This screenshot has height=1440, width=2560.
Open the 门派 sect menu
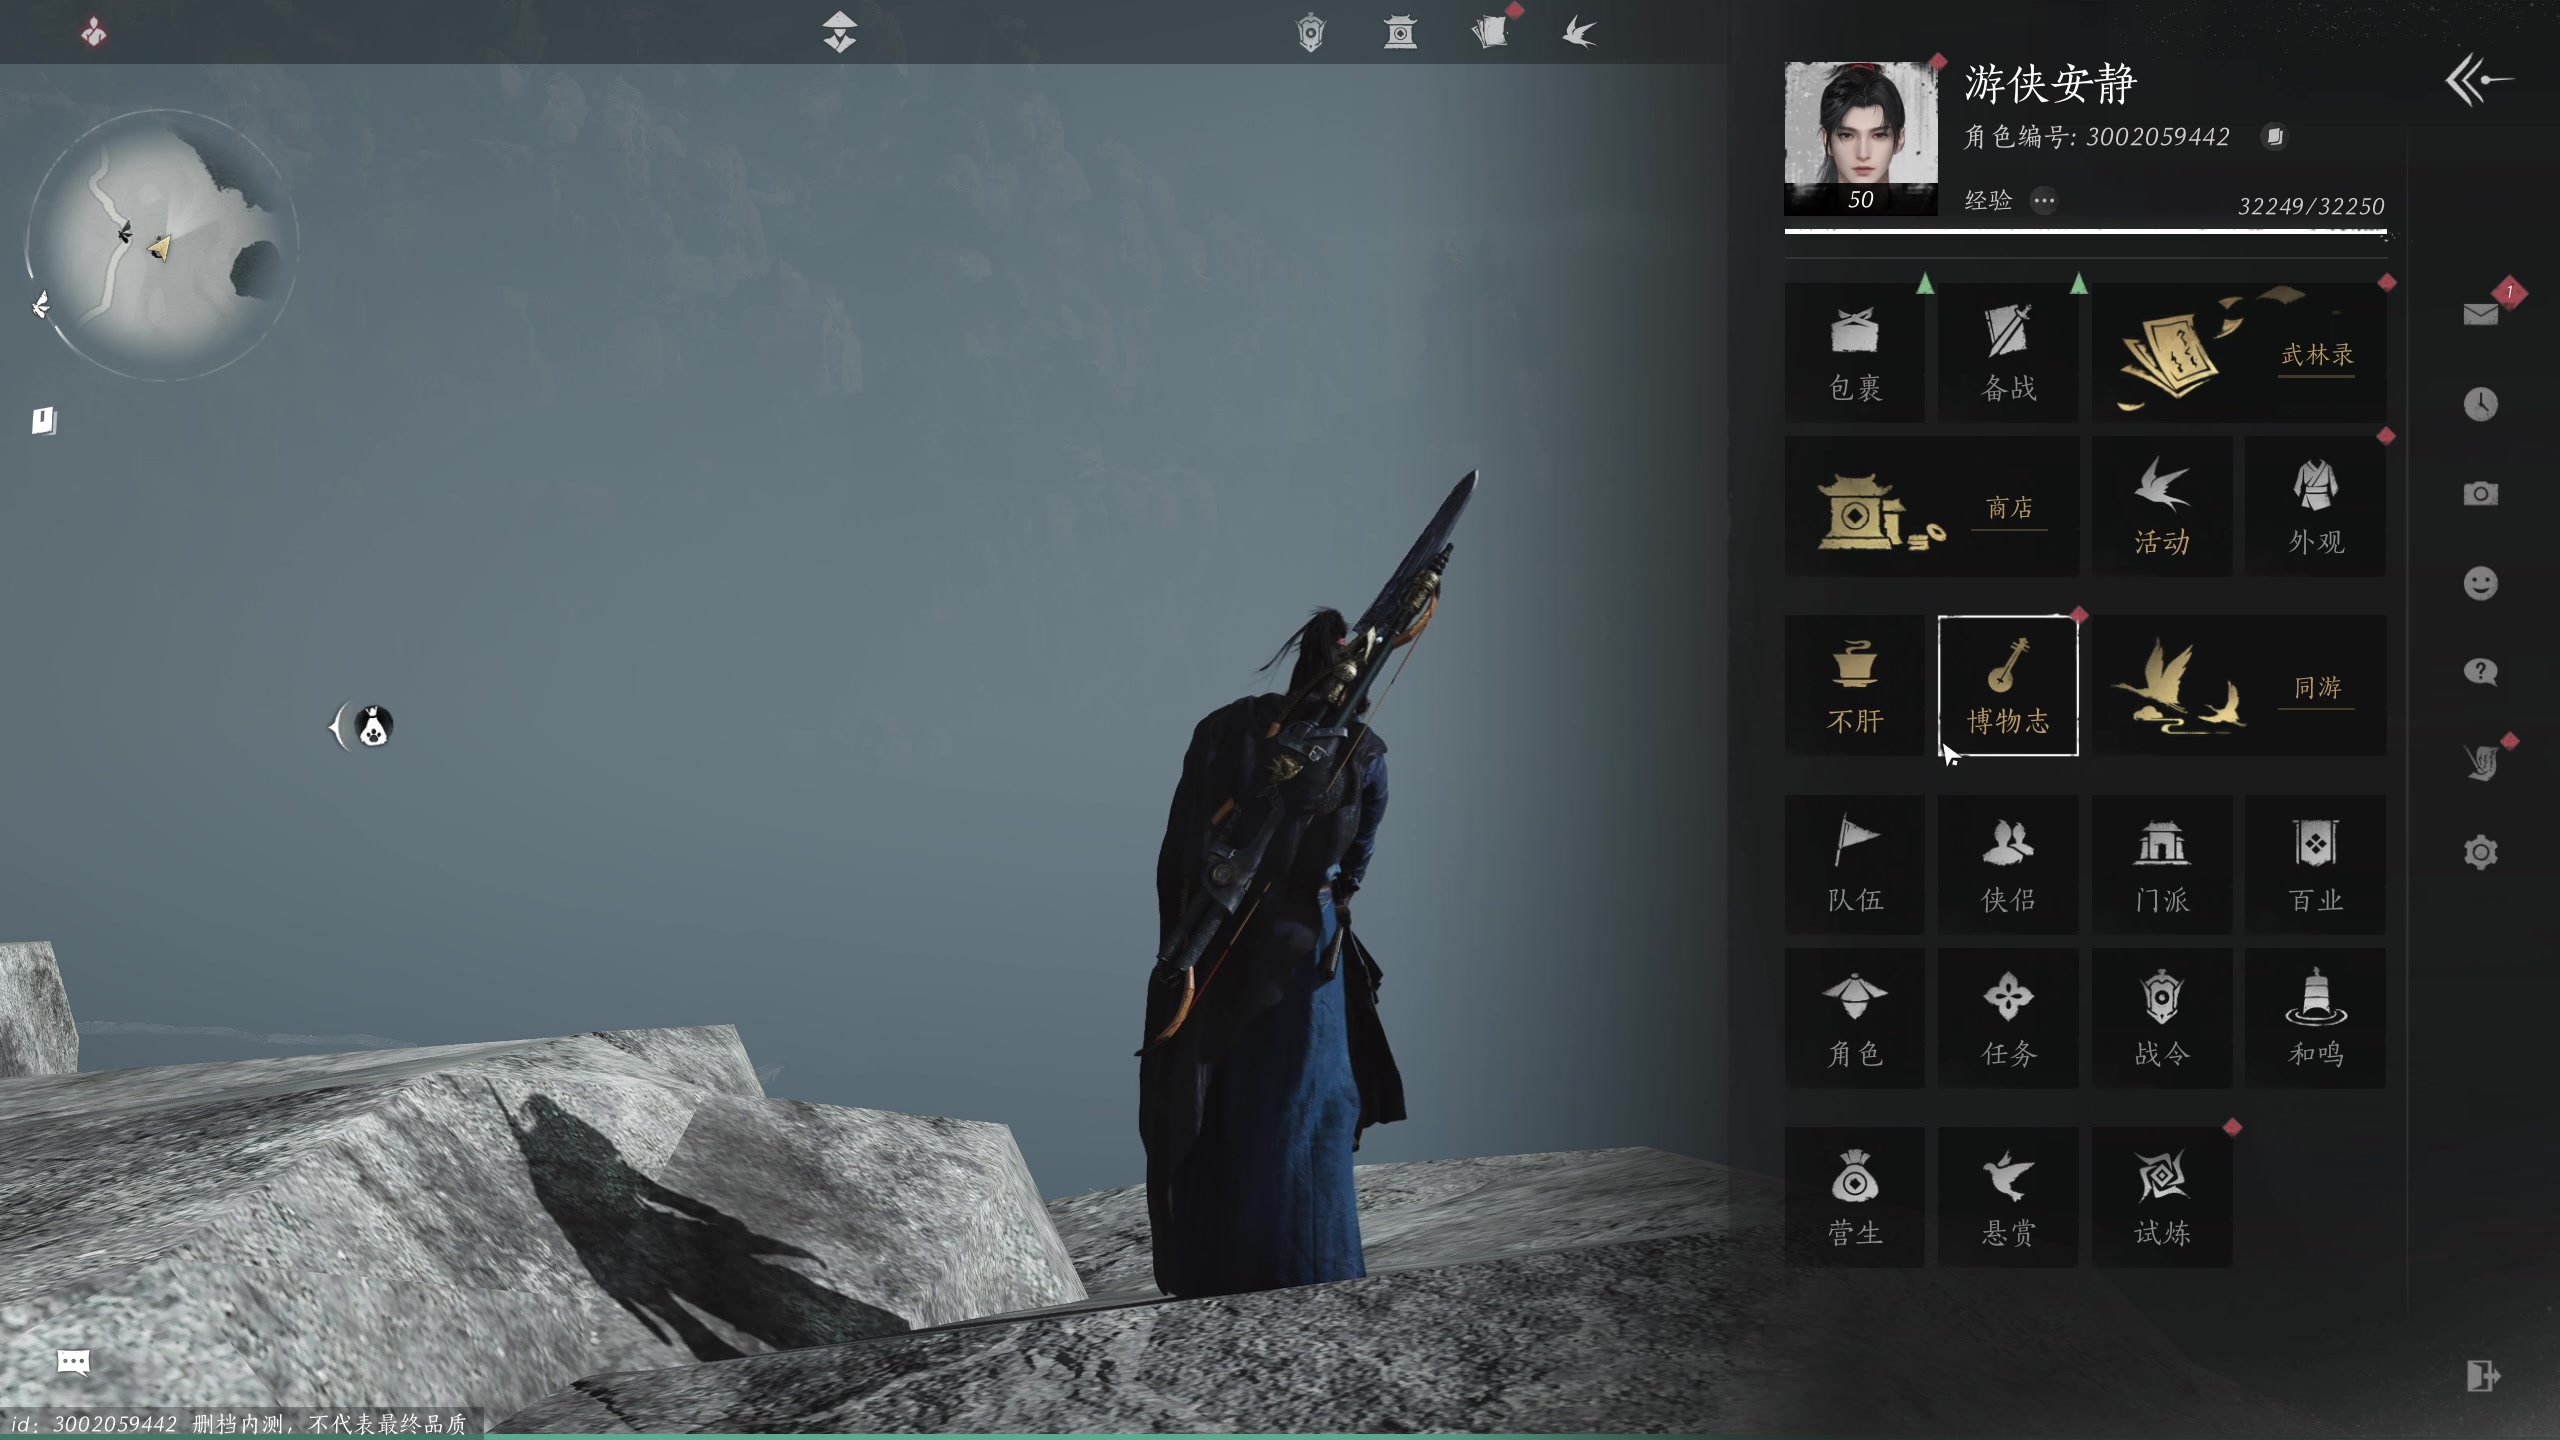point(2162,865)
